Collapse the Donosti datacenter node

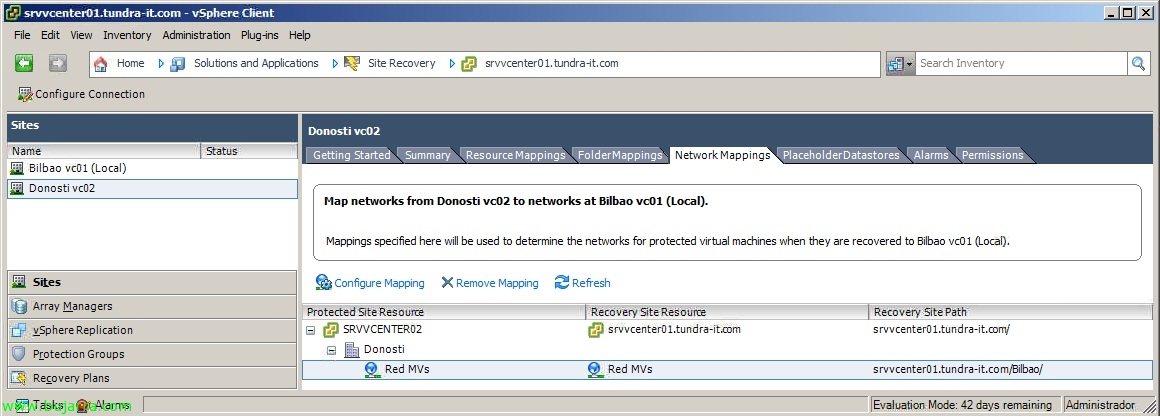click(x=331, y=349)
